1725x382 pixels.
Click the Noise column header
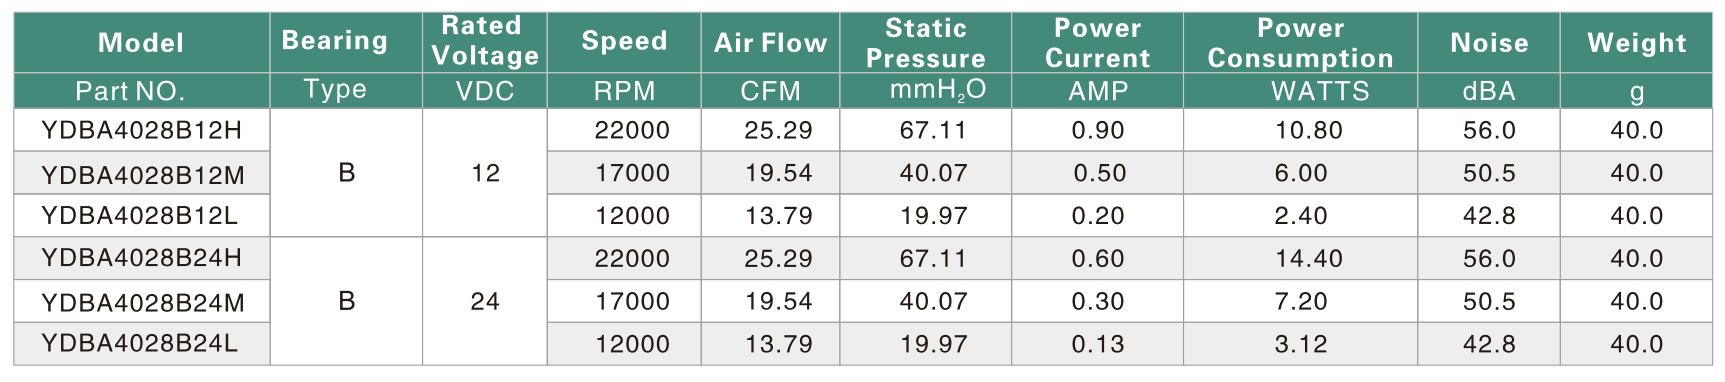click(1489, 43)
